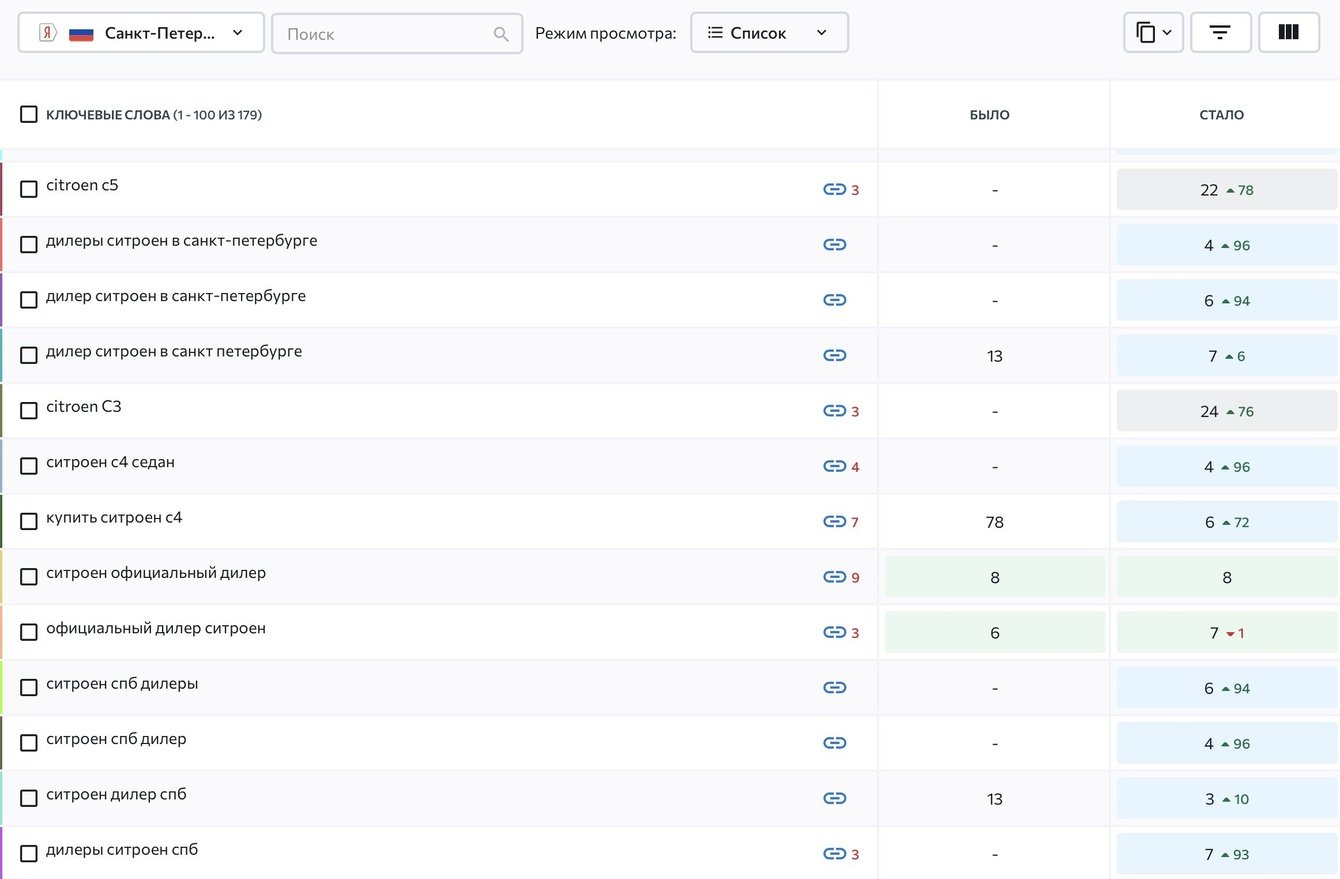
Task: Check the box for ситроен с4 седан
Action: (29, 466)
